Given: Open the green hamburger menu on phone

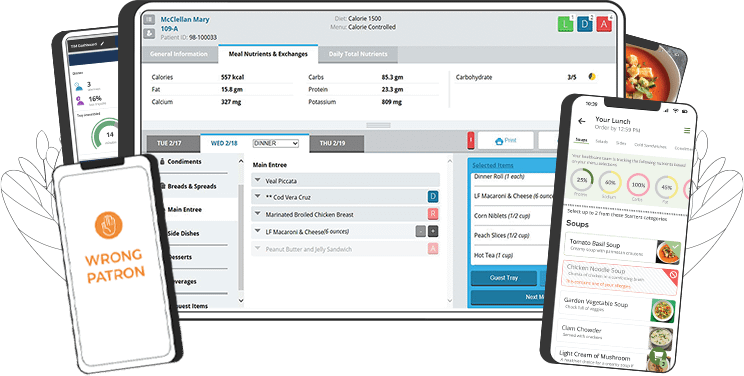Looking at the screenshot, I should click(687, 131).
